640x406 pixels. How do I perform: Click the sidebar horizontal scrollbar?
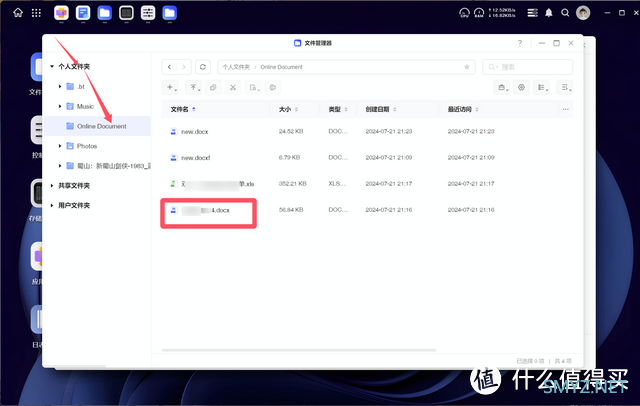click(74, 366)
